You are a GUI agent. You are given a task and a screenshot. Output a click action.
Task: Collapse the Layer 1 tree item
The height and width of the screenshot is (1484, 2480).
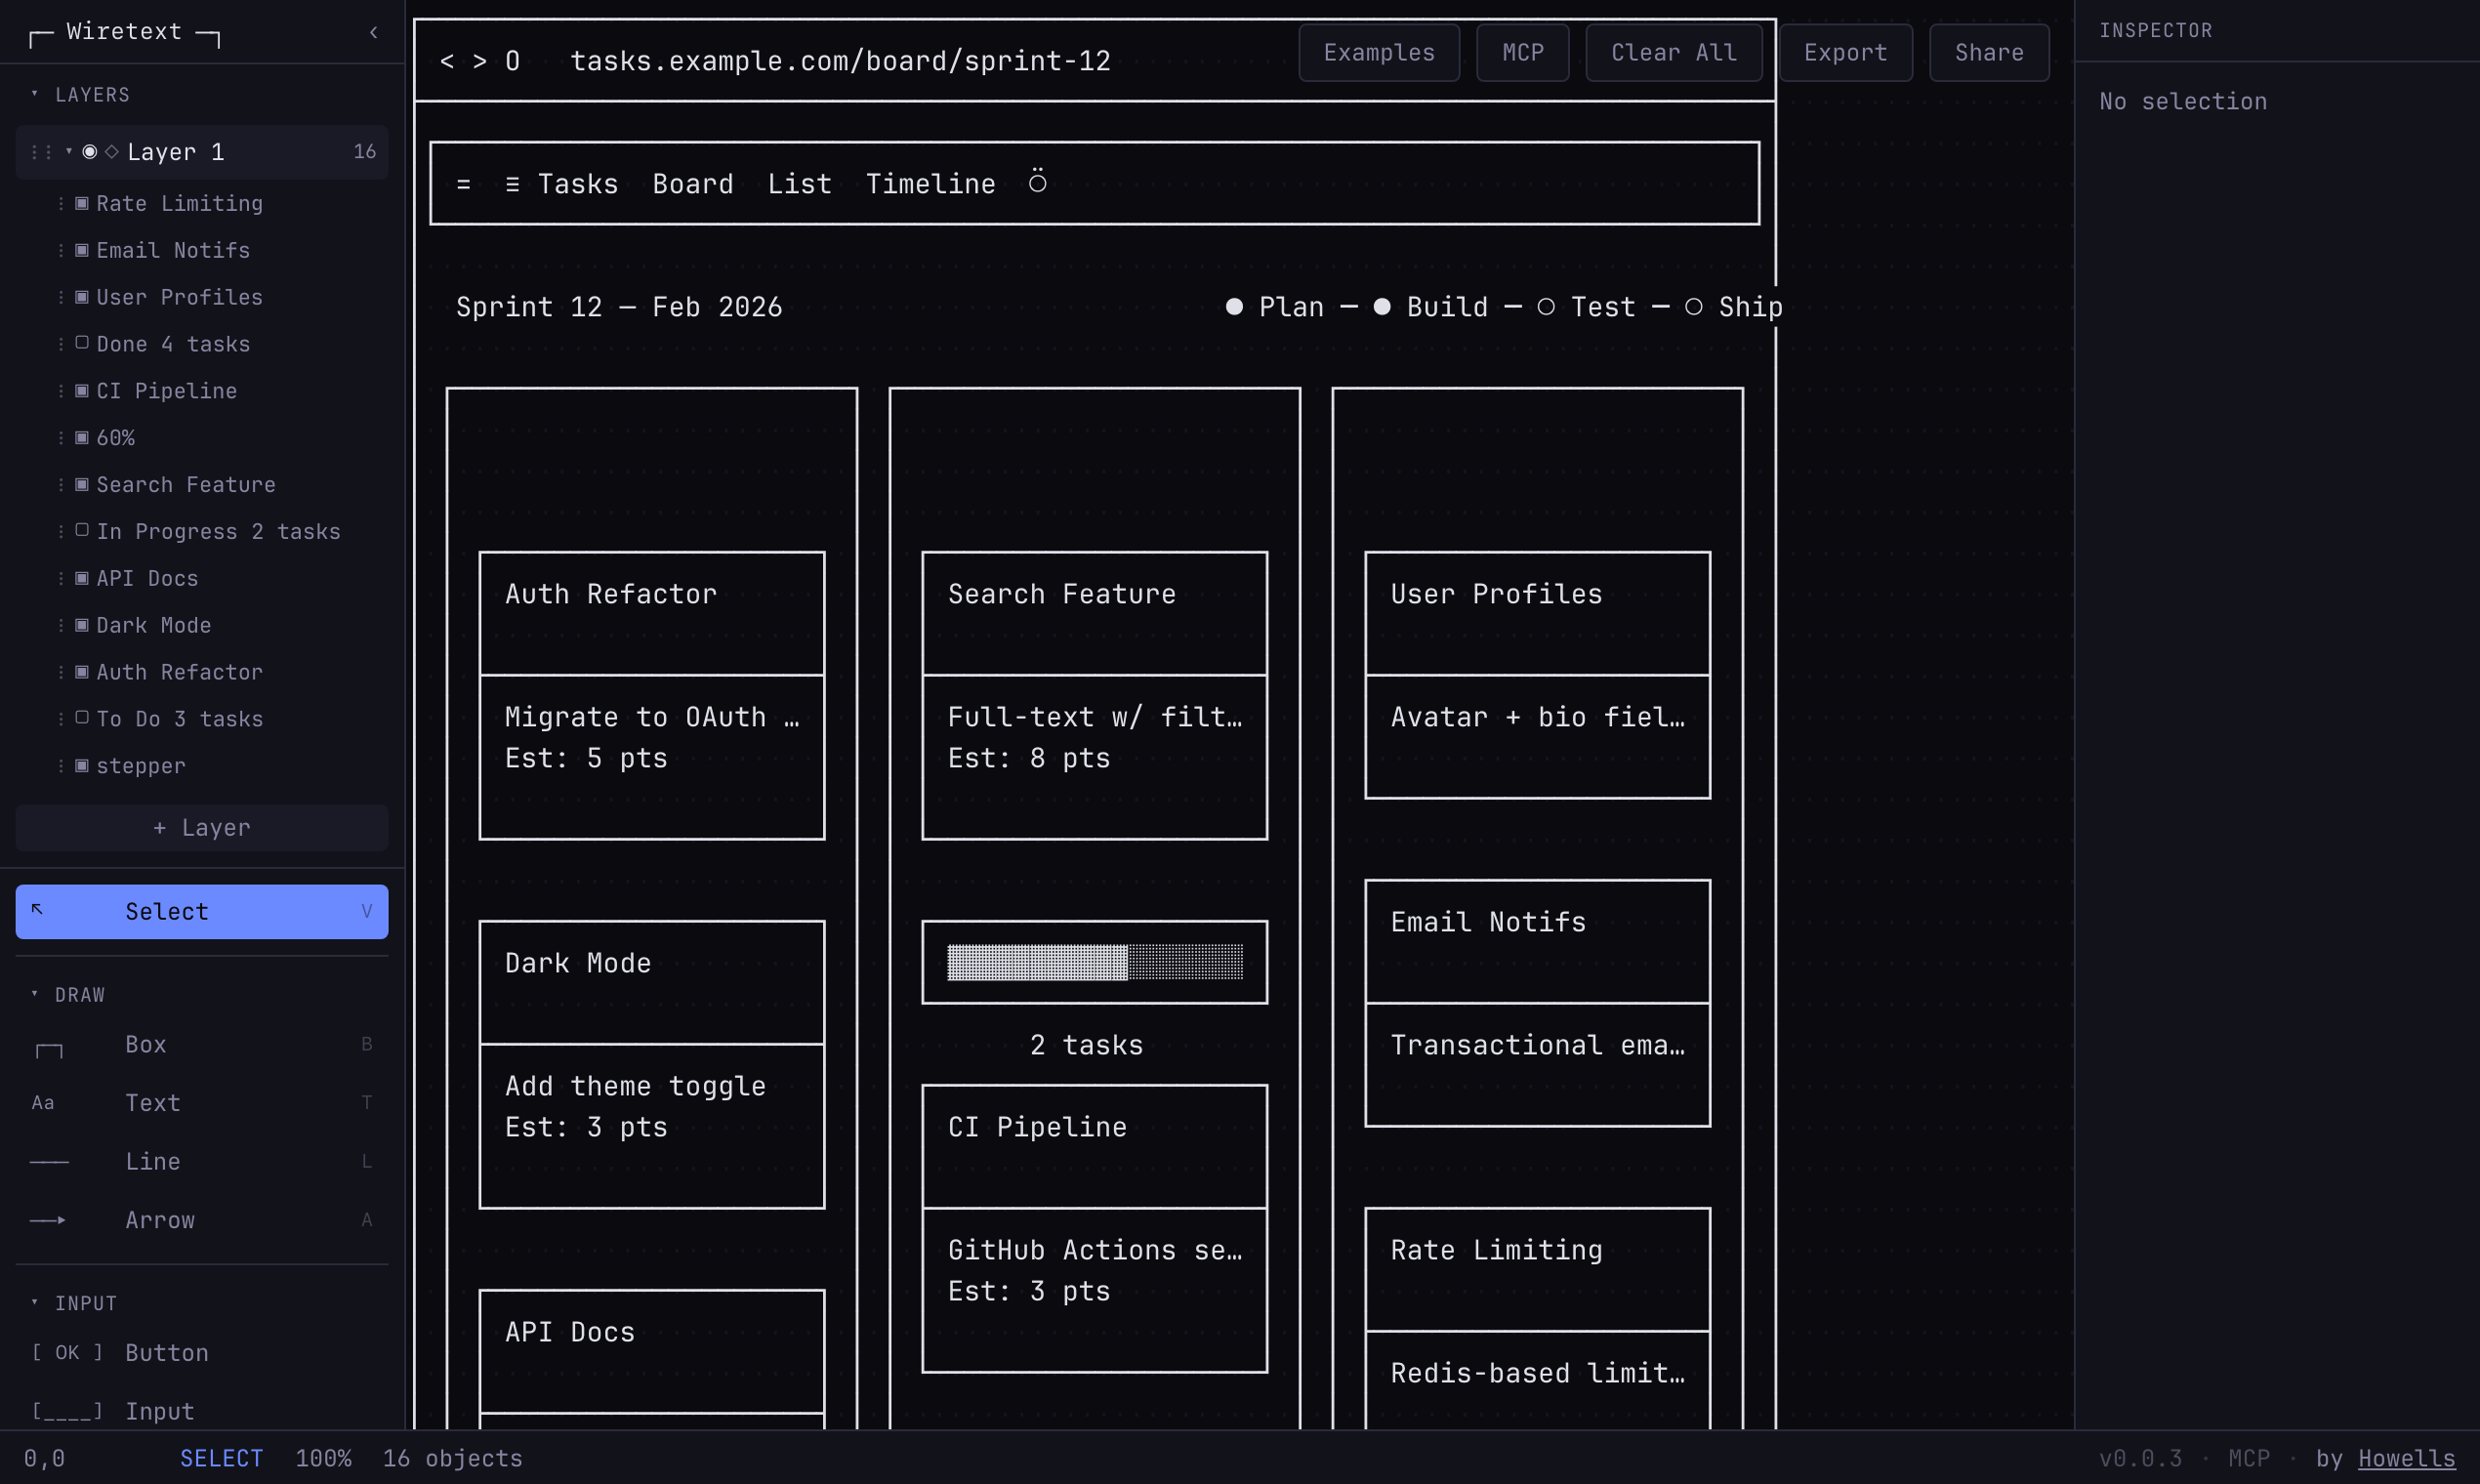tap(67, 151)
